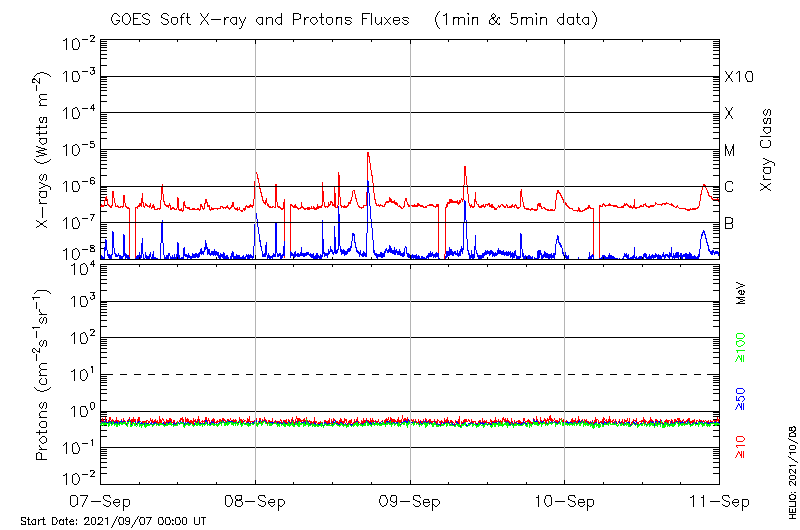Select the B class label on the right axis
This screenshot has width=800, height=530.
point(730,222)
